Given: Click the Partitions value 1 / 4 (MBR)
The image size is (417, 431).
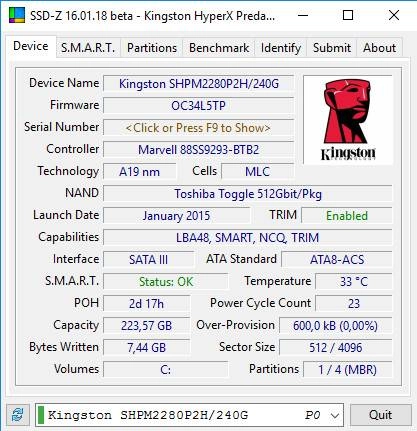Looking at the screenshot, I should coord(347,370).
